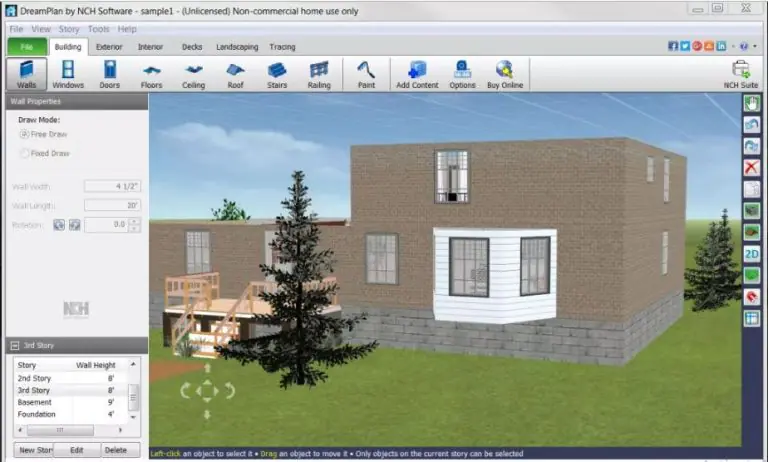Click the rotate view right arrow
This screenshot has height=462, width=768.
(230, 391)
